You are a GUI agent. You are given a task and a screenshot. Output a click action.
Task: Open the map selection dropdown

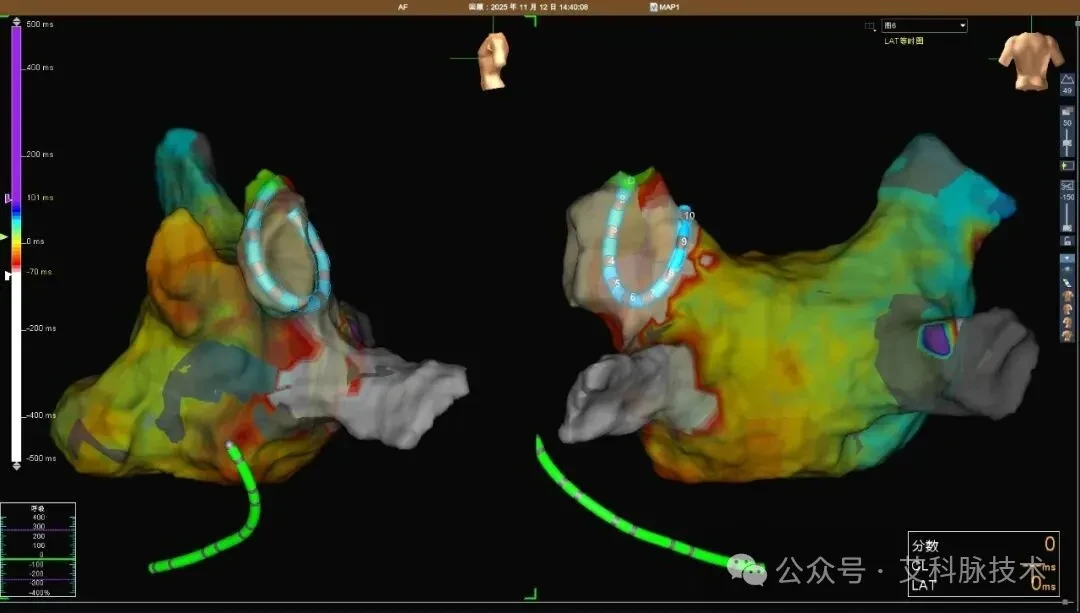point(924,25)
